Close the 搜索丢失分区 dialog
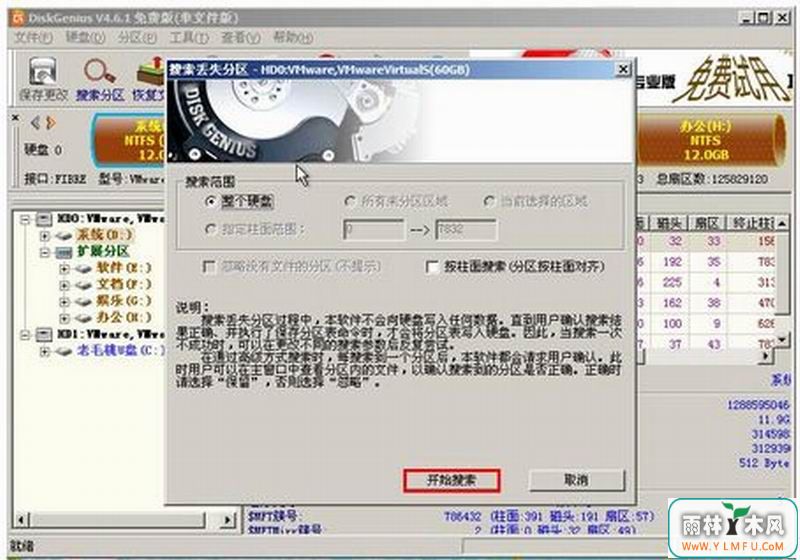The image size is (800, 560). click(623, 69)
